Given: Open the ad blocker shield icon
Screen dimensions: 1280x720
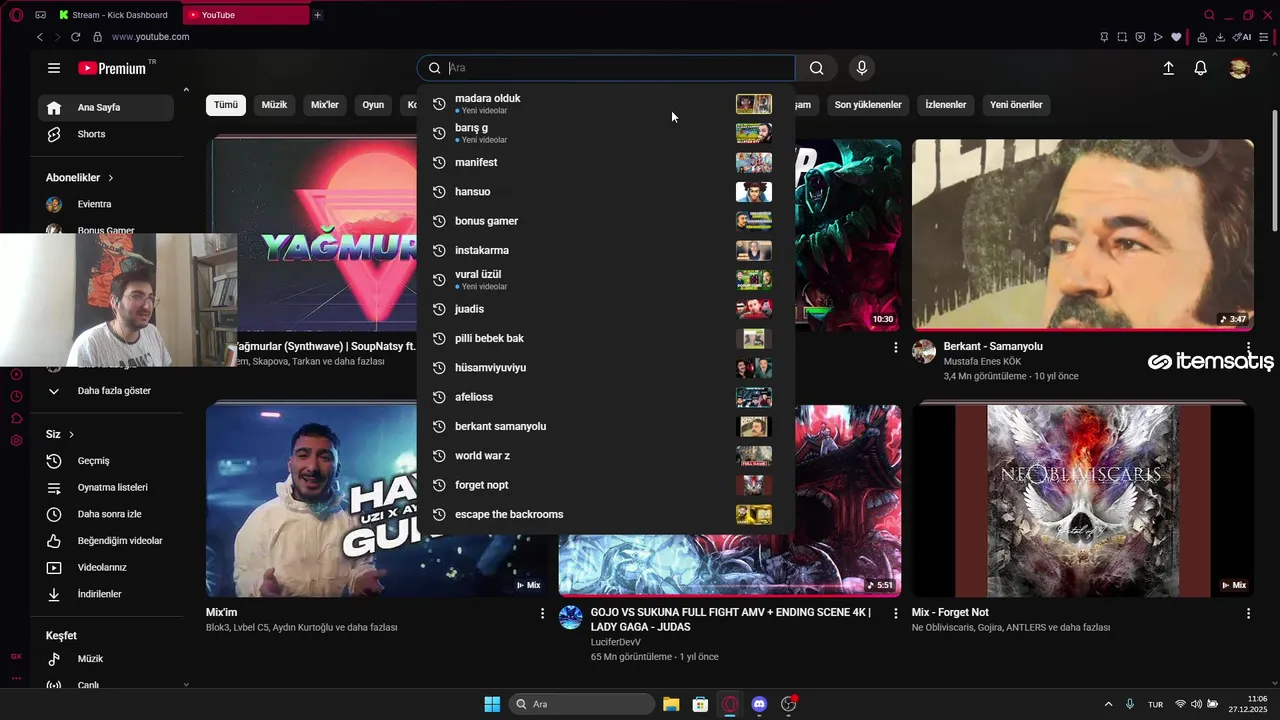Looking at the screenshot, I should pyautogui.click(x=1140, y=37).
